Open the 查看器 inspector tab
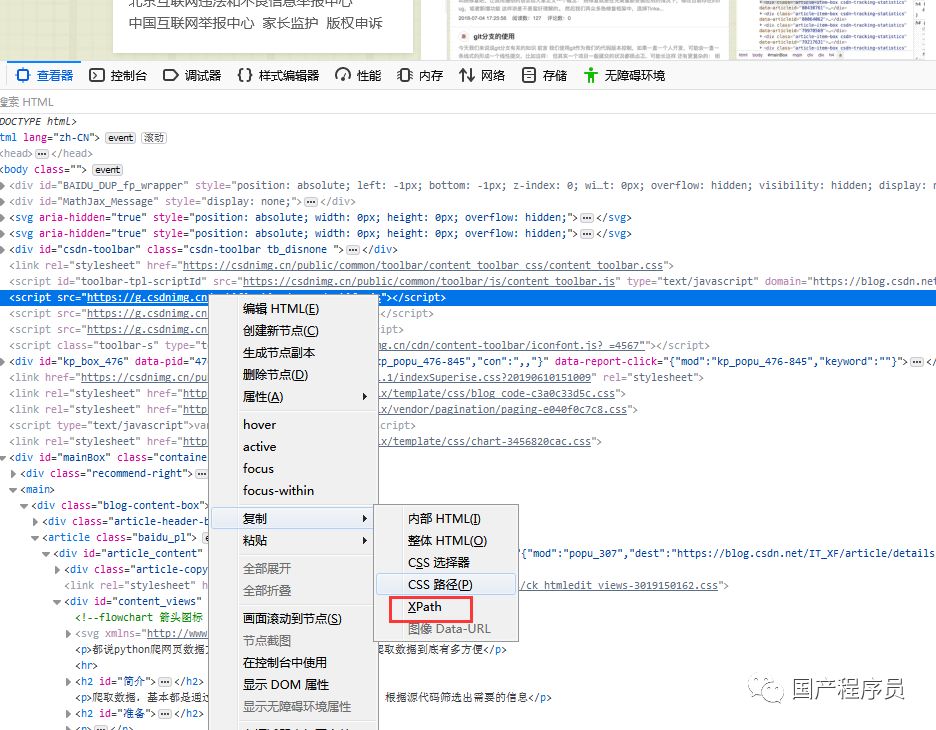 44,75
